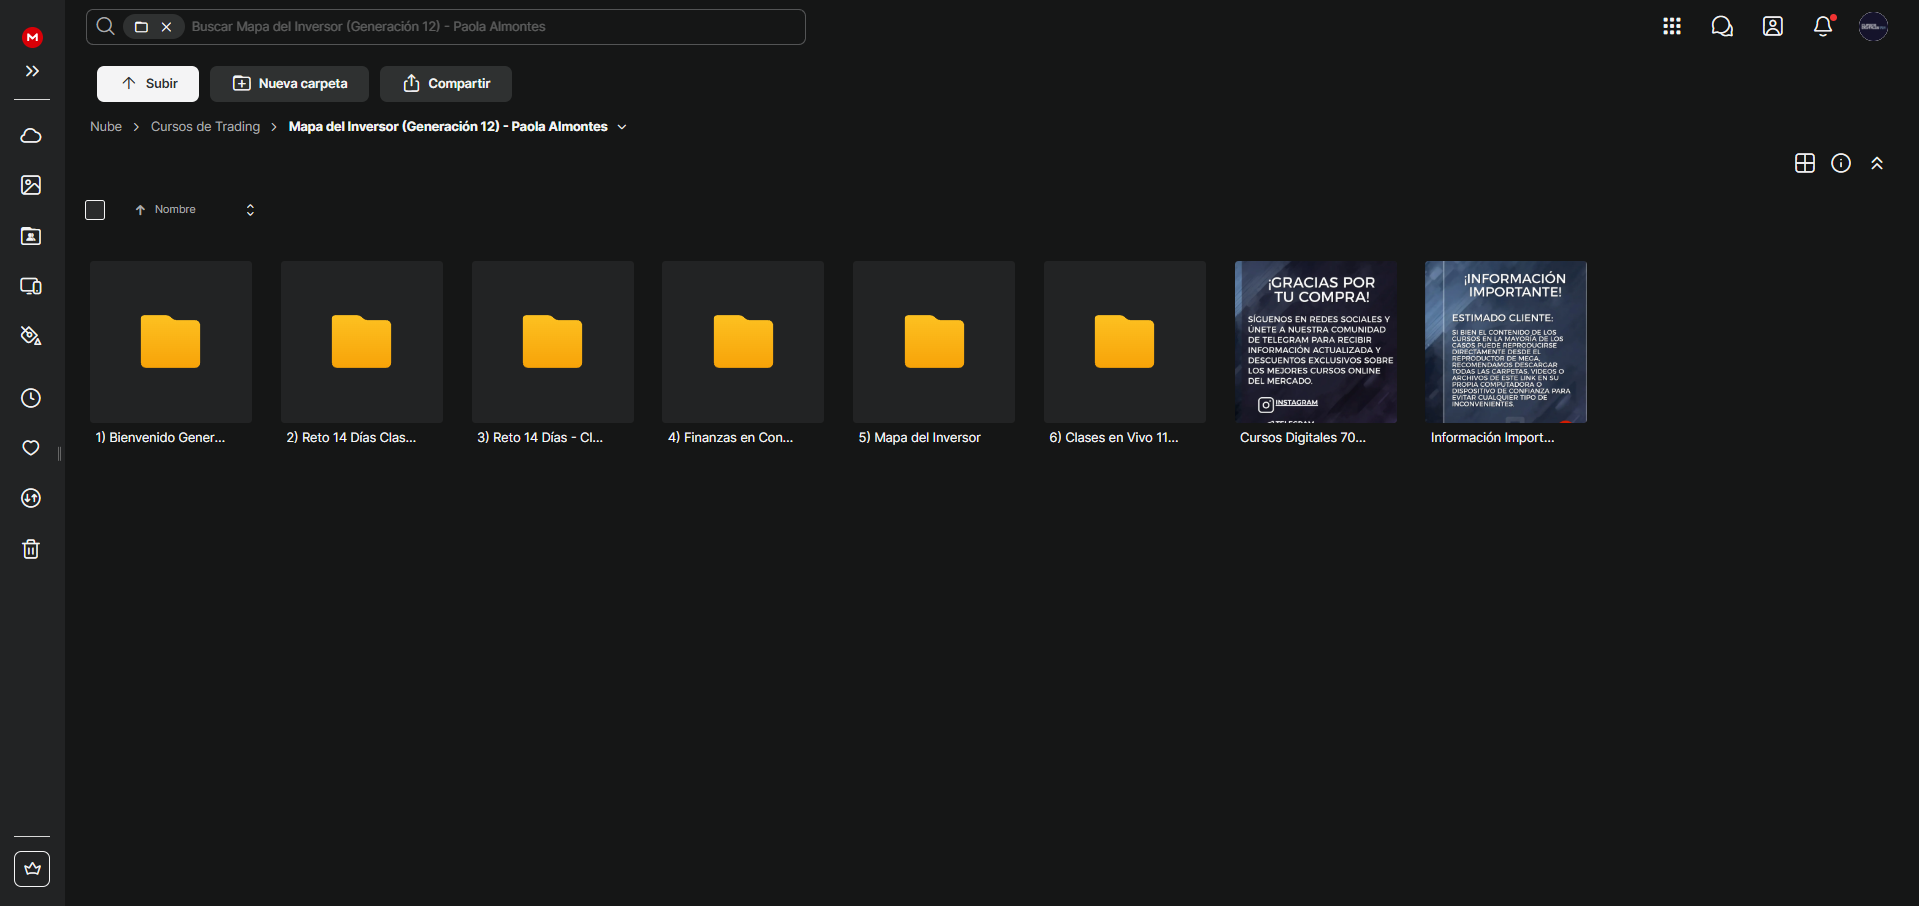Clear the folder filter in search bar
The width and height of the screenshot is (1919, 906).
(x=167, y=27)
